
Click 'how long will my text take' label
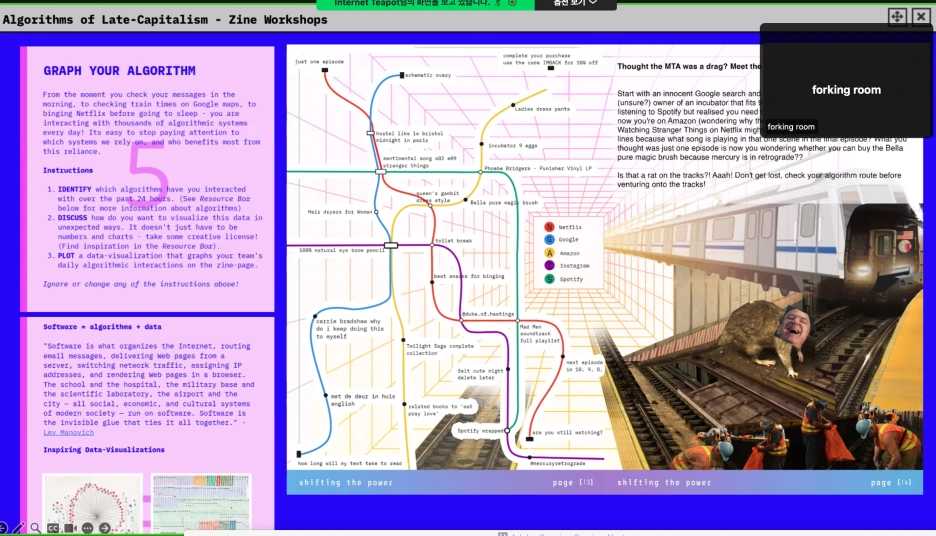pyautogui.click(x=350, y=463)
